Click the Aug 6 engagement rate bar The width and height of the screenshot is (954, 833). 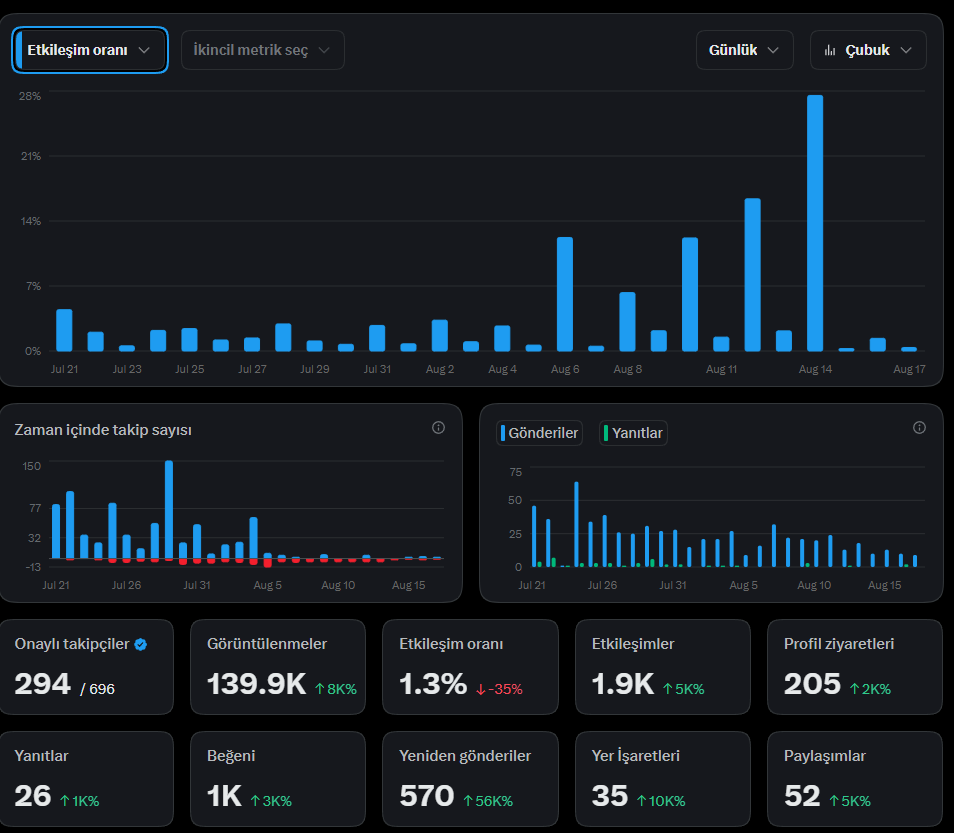click(x=565, y=295)
